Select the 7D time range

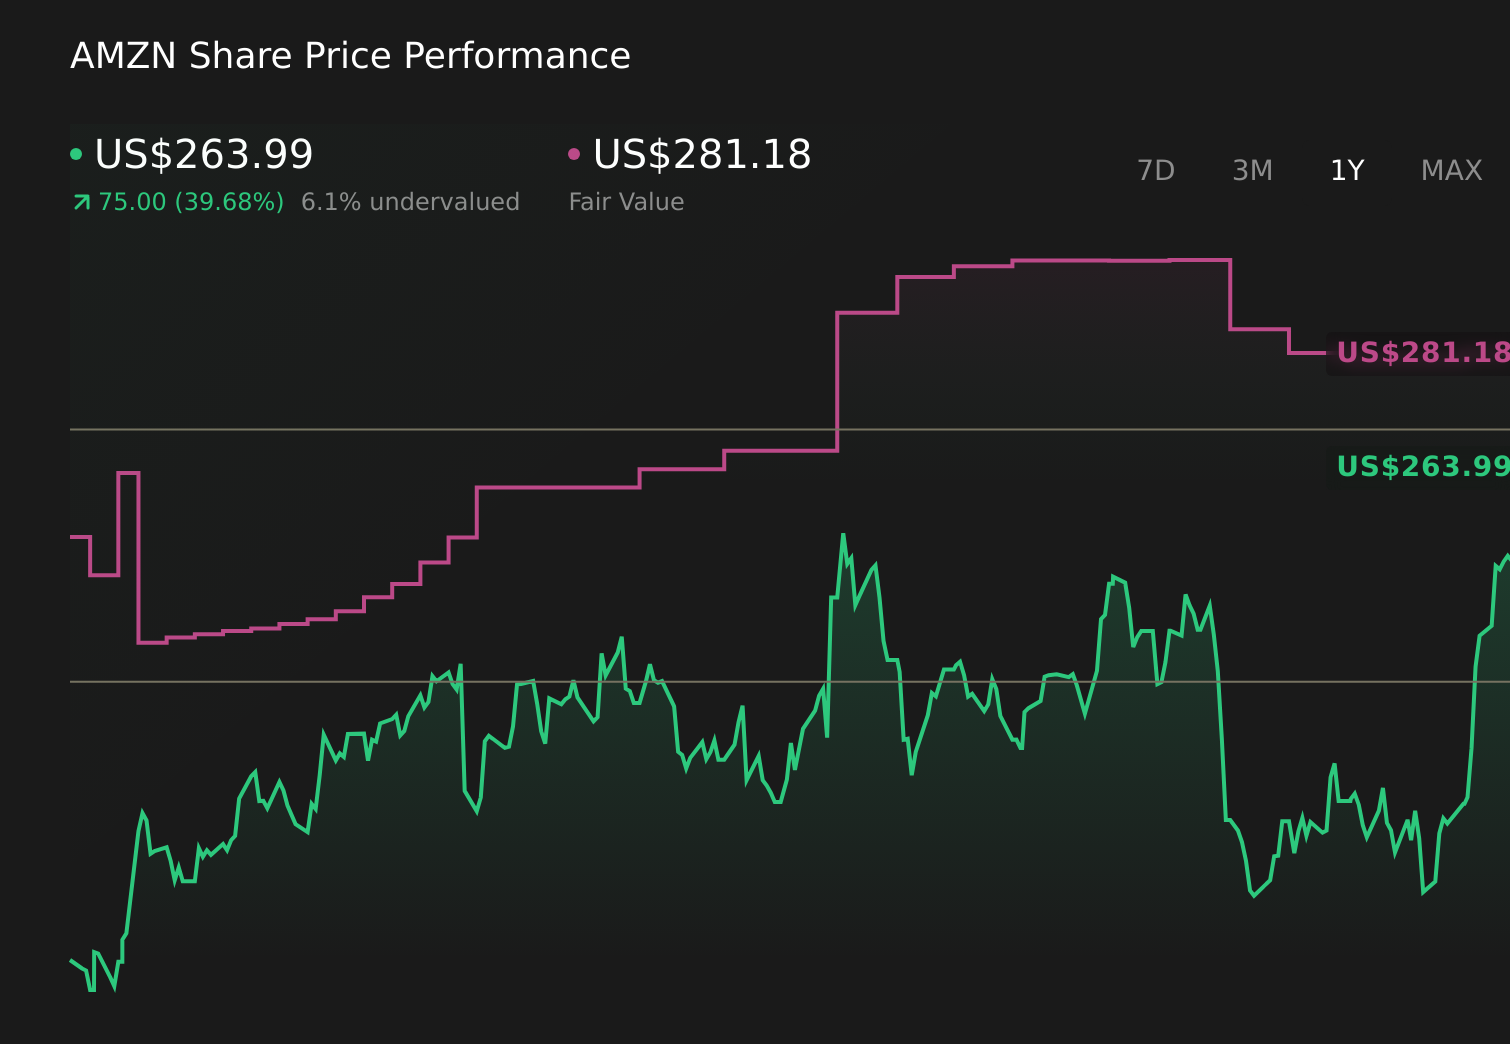pos(1156,171)
